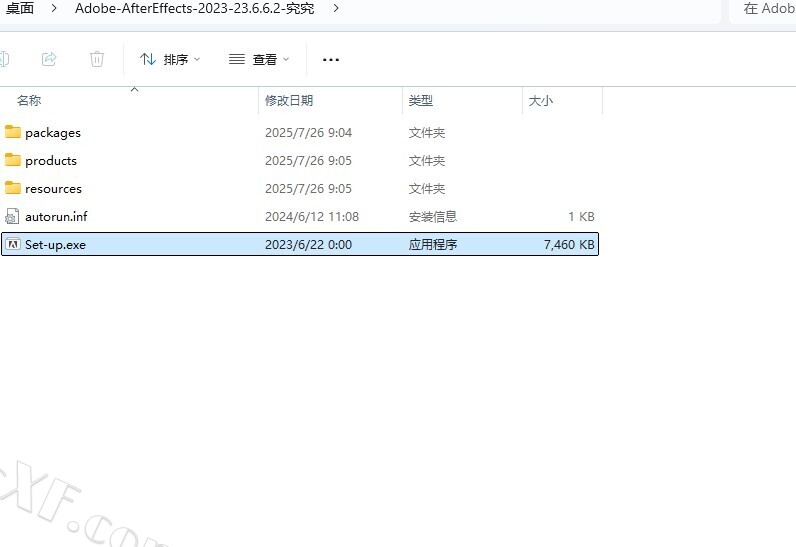Expand chevron after 桌面 in breadcrumb
Viewport: 796px width, 547px height.
[54, 8]
